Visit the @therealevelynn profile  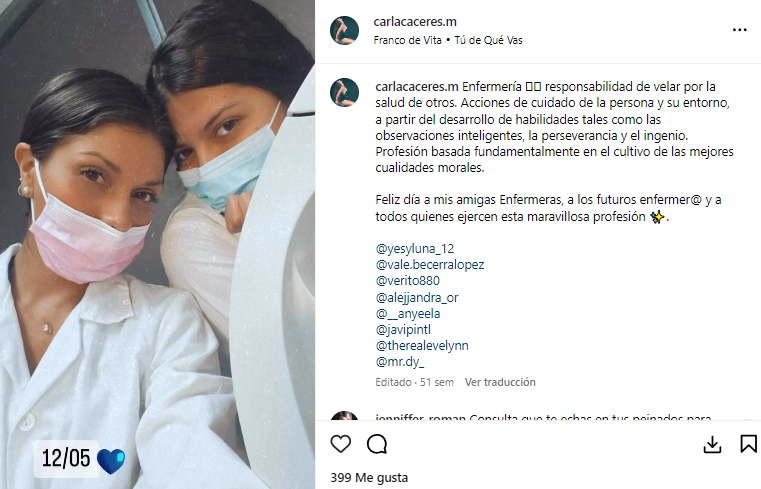click(x=422, y=346)
